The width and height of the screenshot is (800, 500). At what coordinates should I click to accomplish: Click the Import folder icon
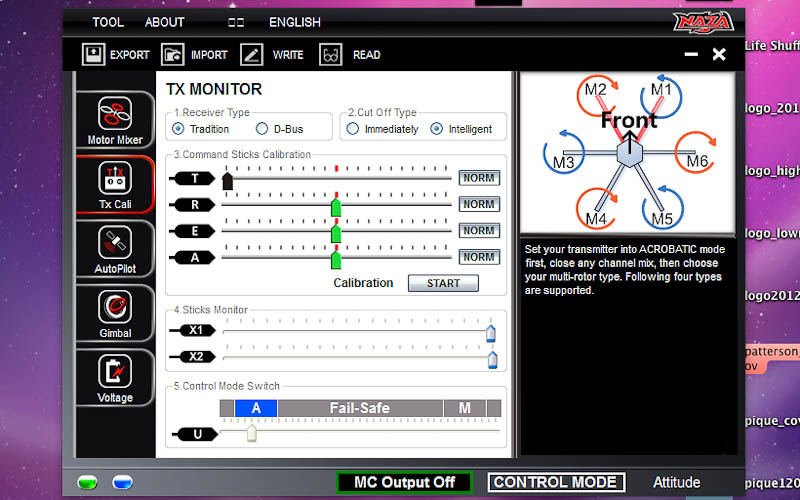point(173,55)
